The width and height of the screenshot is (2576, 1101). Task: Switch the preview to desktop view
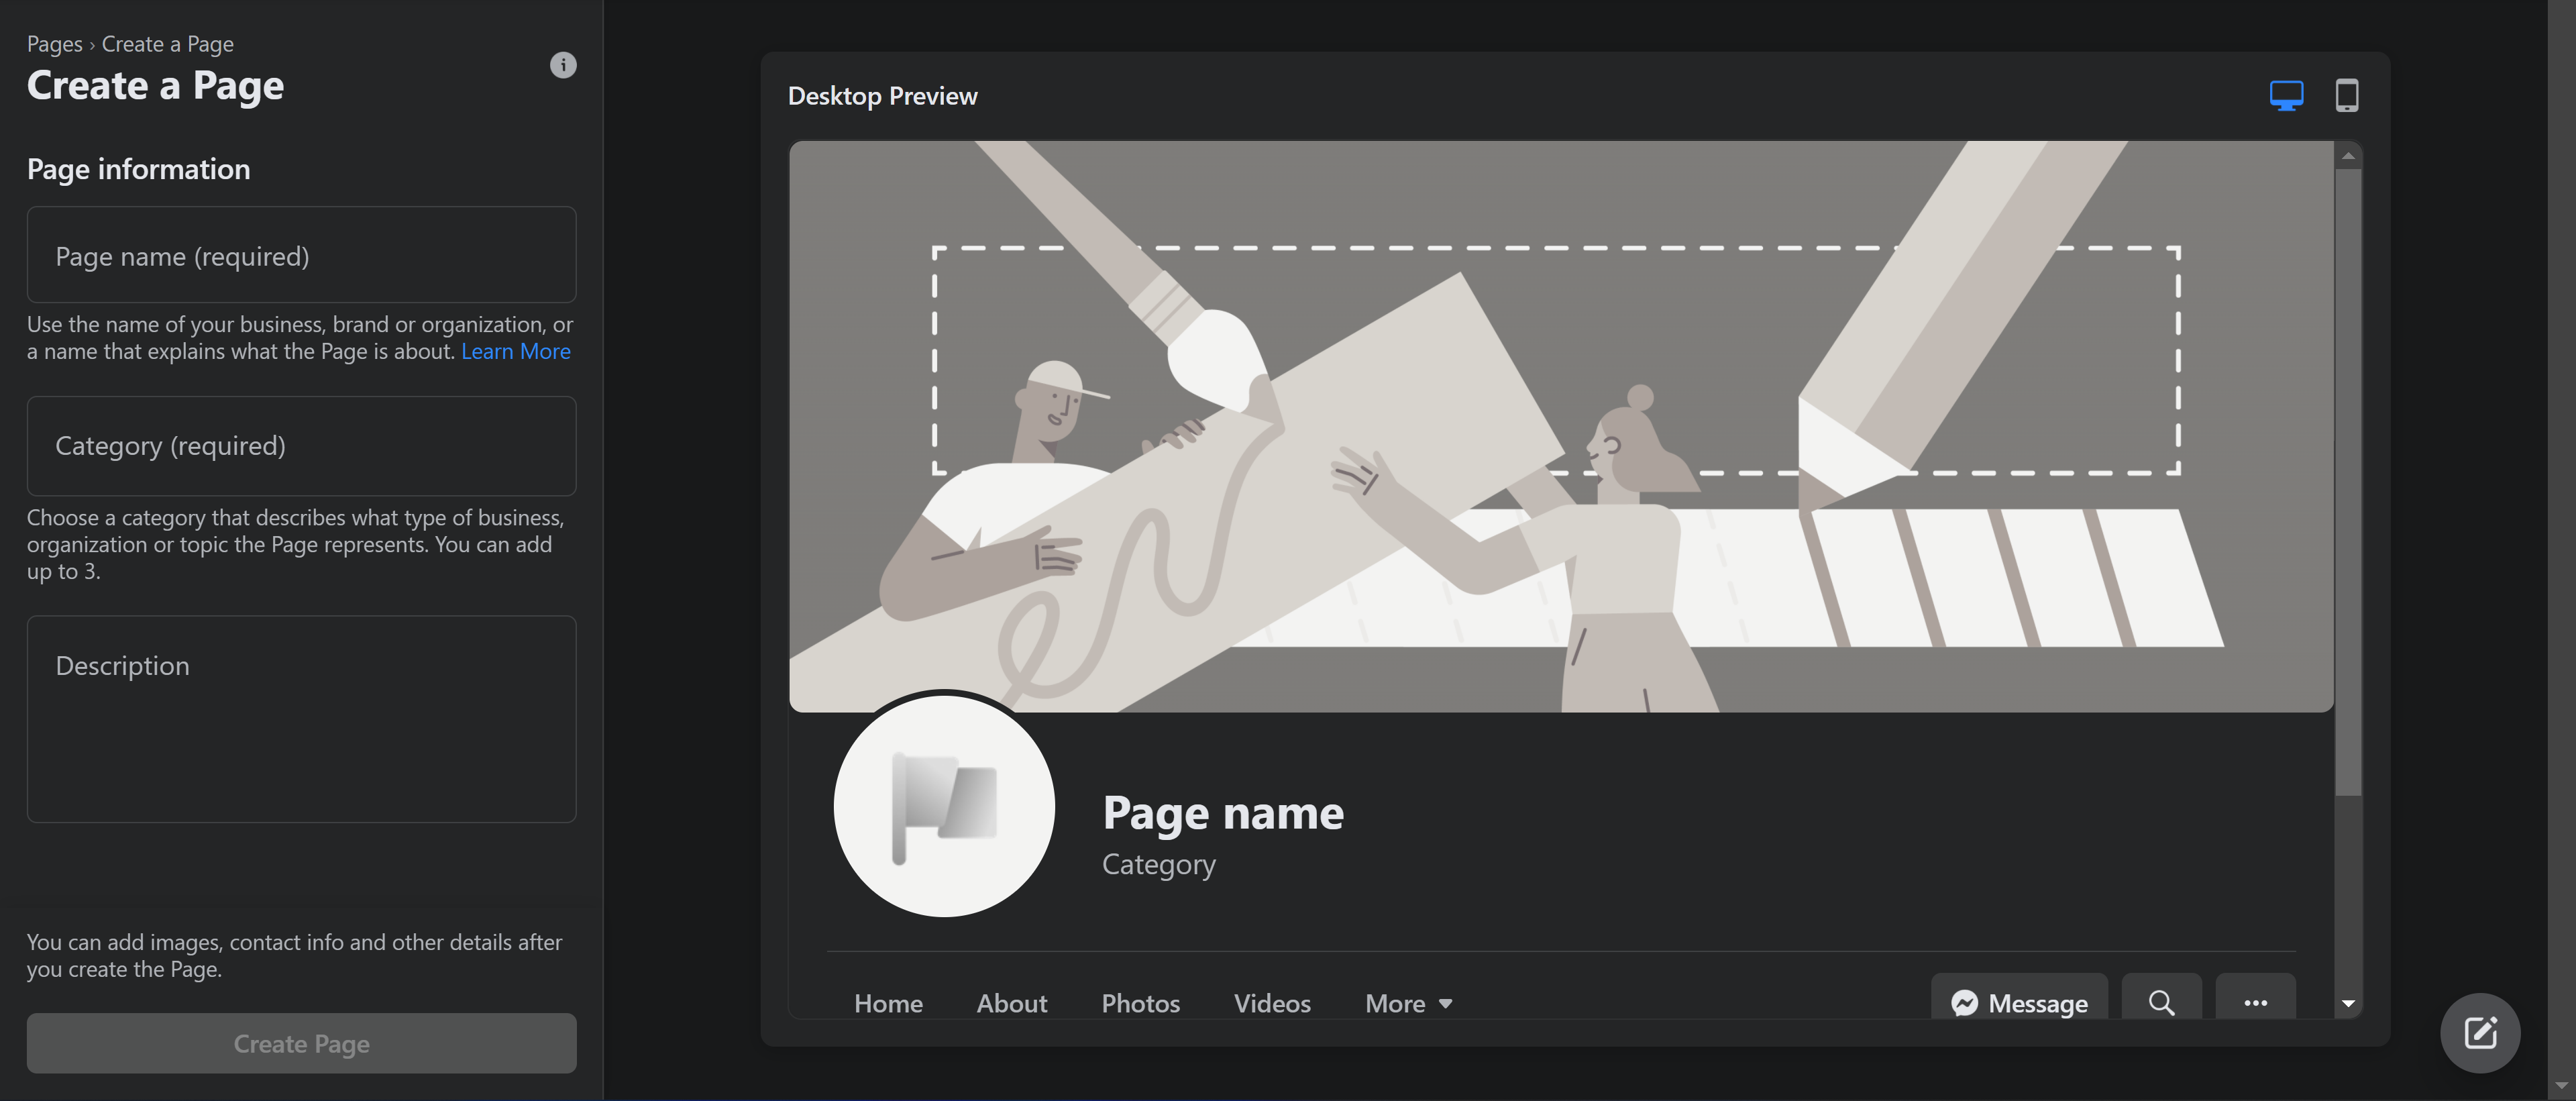point(2287,95)
